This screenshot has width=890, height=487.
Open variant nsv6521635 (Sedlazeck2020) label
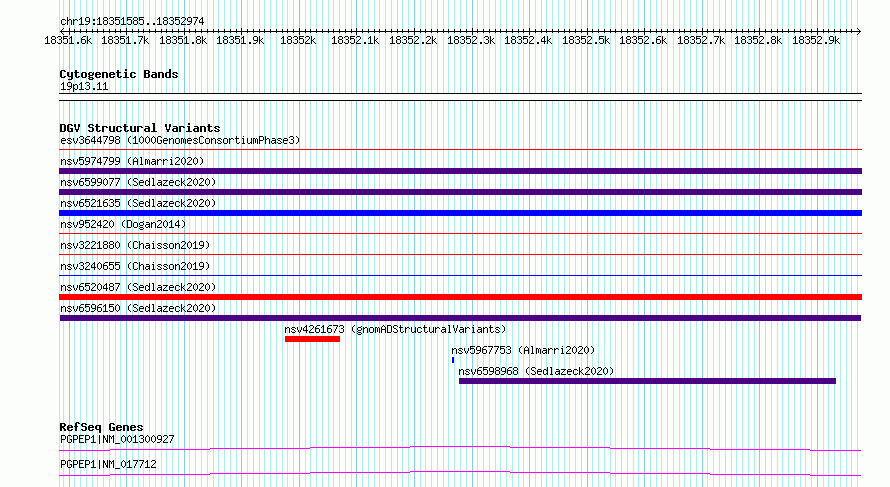(x=138, y=203)
